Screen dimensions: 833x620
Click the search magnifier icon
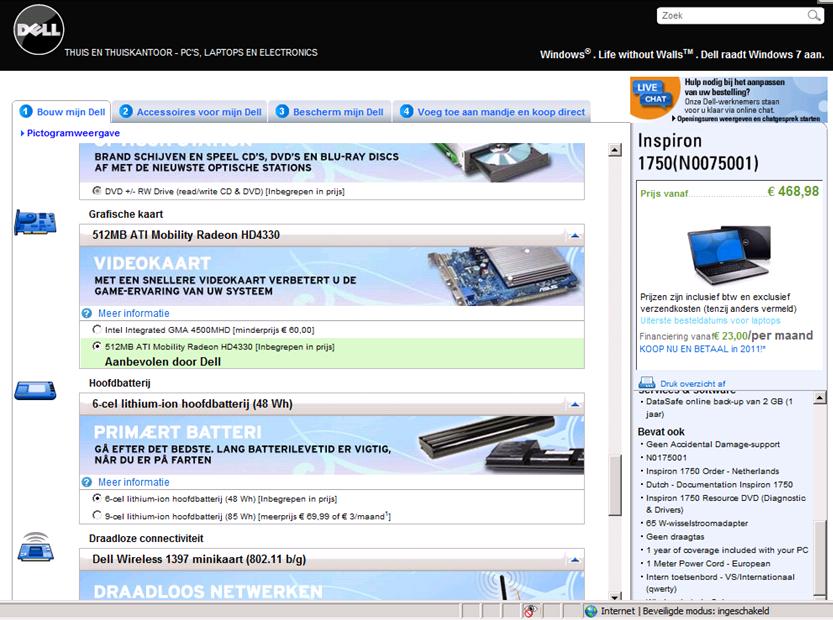coord(814,16)
